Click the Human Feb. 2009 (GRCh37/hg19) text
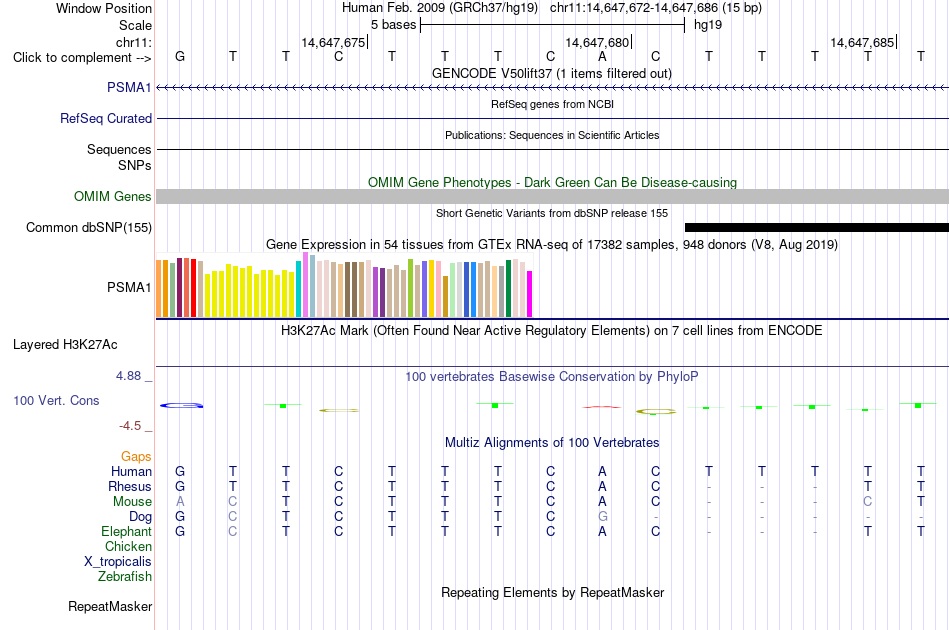This screenshot has width=950, height=630. point(439,8)
